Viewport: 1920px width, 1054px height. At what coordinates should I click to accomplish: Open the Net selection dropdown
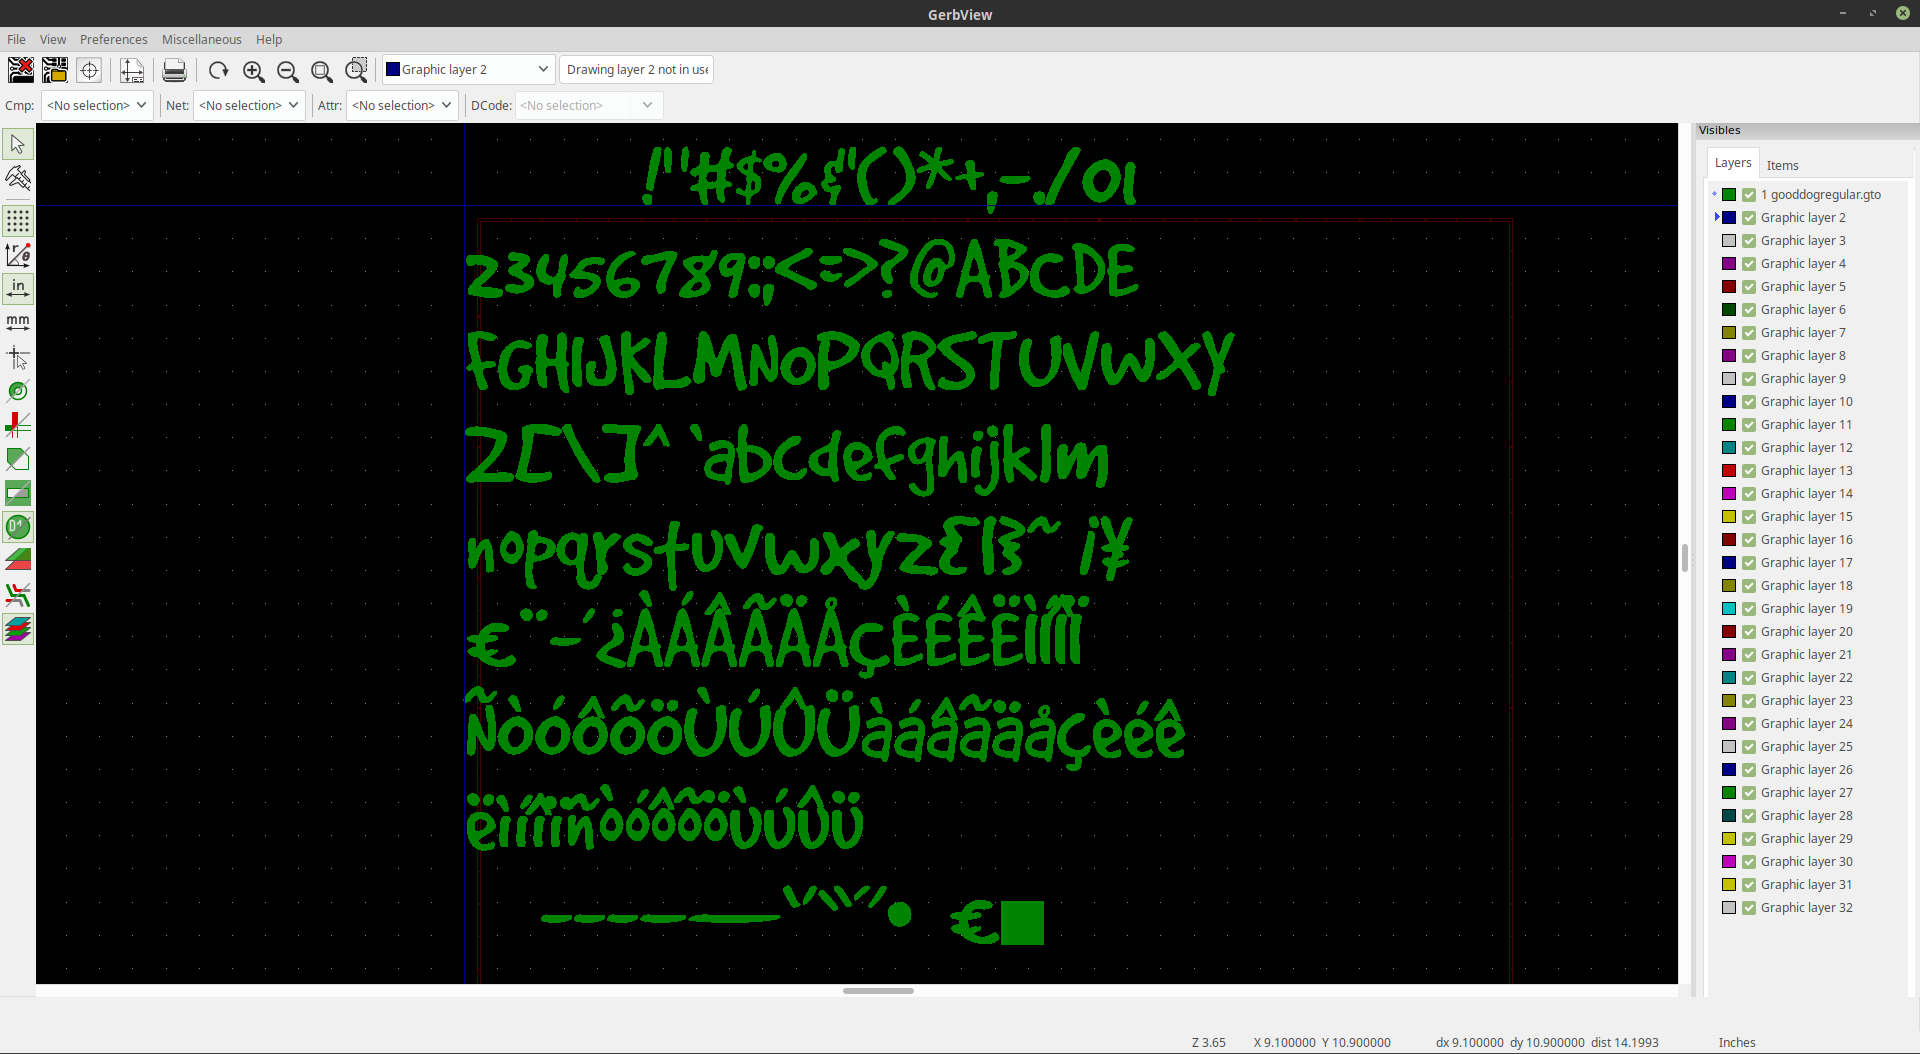click(x=249, y=105)
